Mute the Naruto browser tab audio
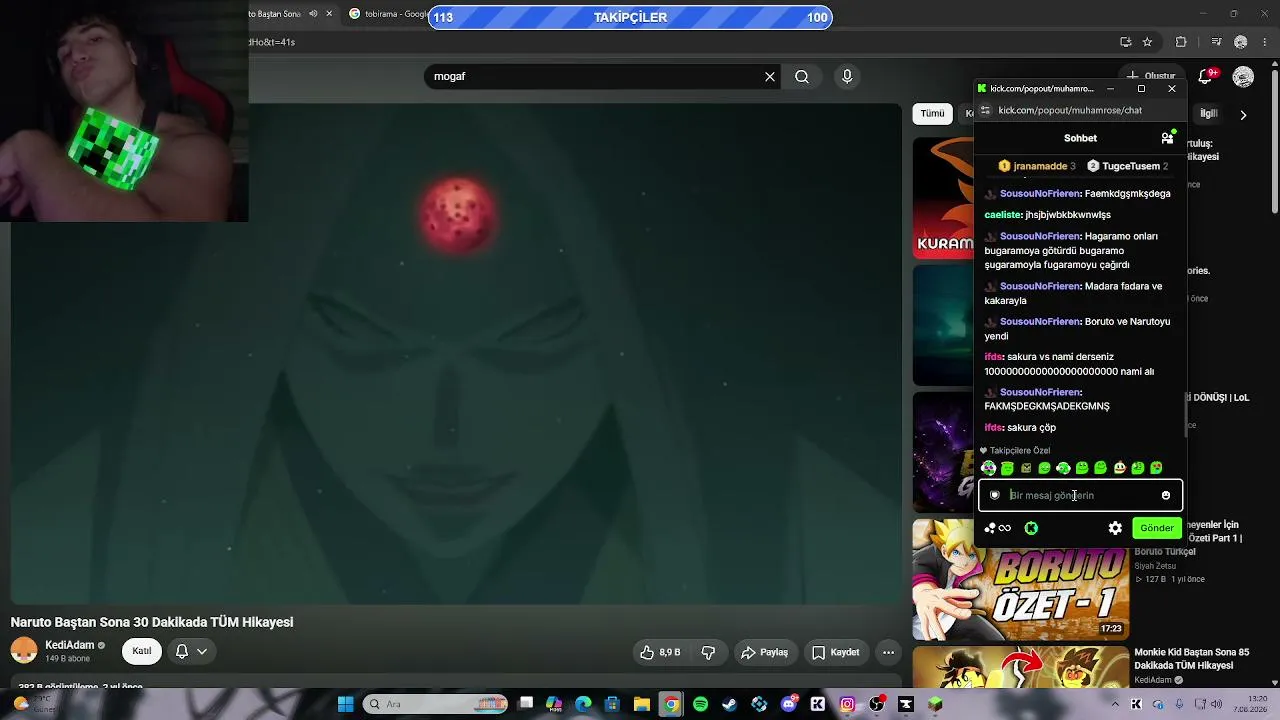 point(313,14)
